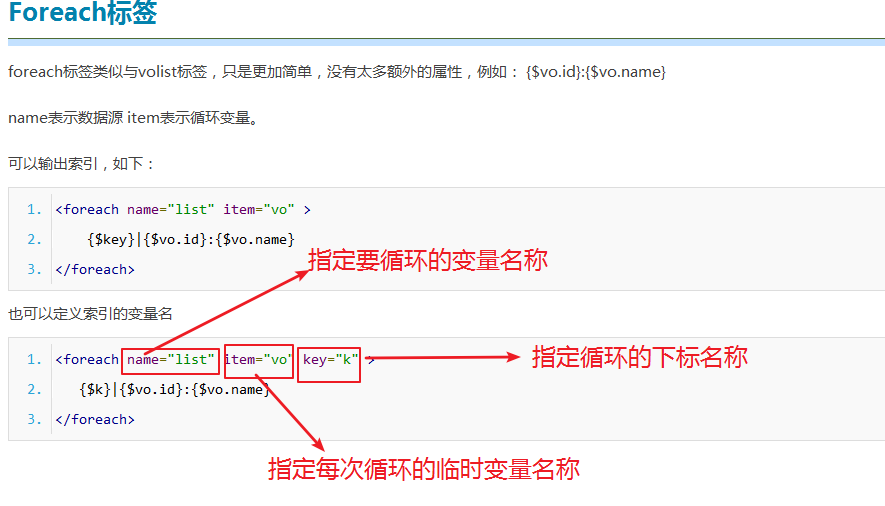The height and width of the screenshot is (506, 885).
Task: Click the text '也可以定义索引的变量名'
Action: pyautogui.click(x=90, y=313)
